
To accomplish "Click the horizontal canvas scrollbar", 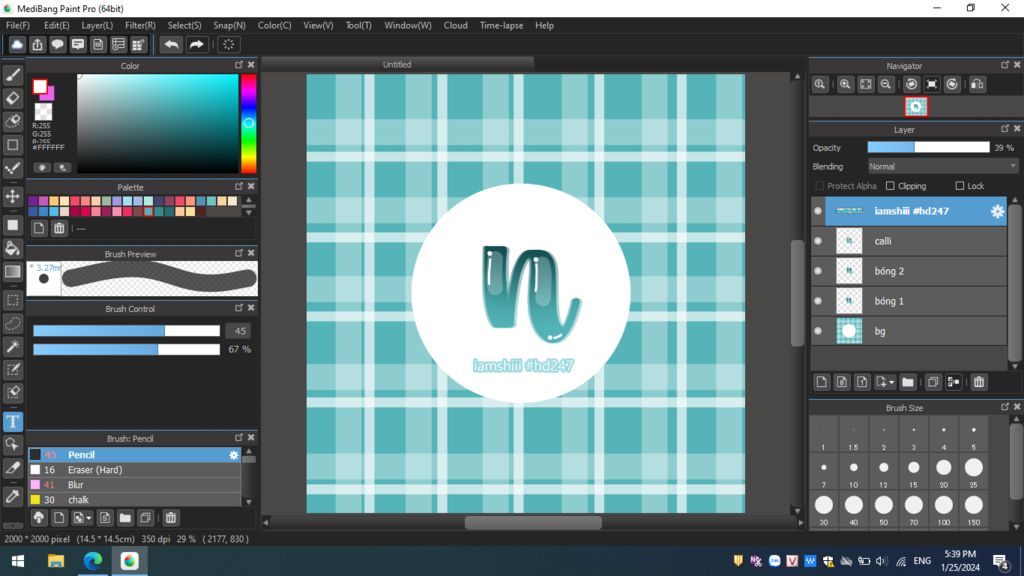I will (x=533, y=522).
